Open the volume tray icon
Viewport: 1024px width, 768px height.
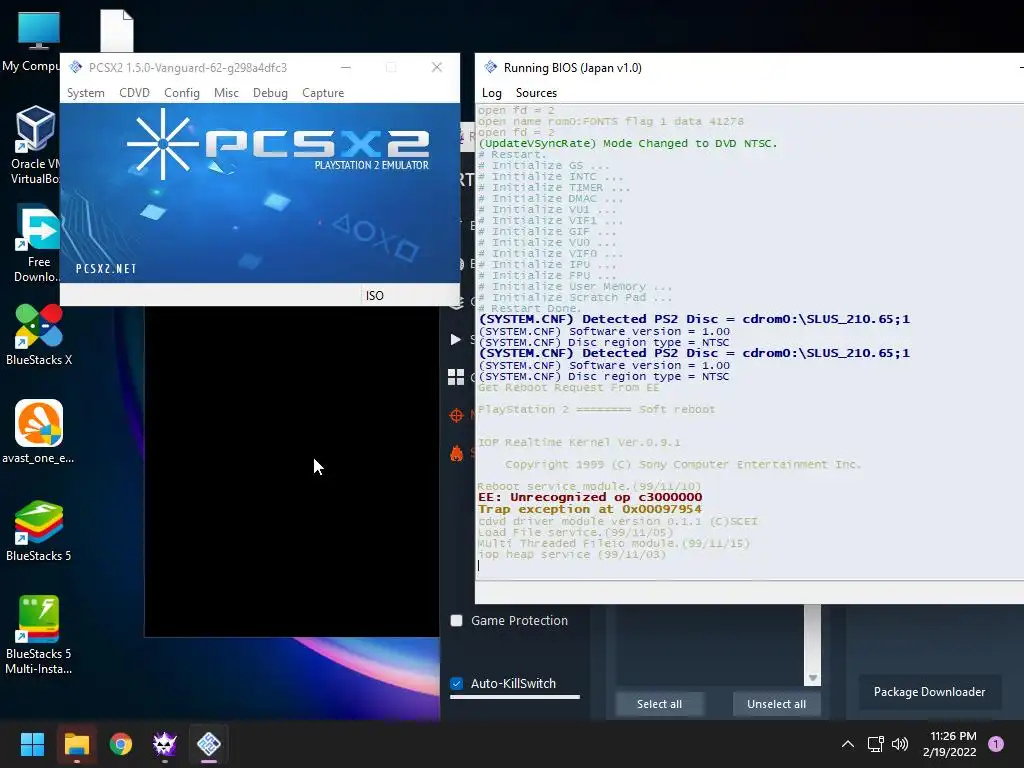click(900, 744)
